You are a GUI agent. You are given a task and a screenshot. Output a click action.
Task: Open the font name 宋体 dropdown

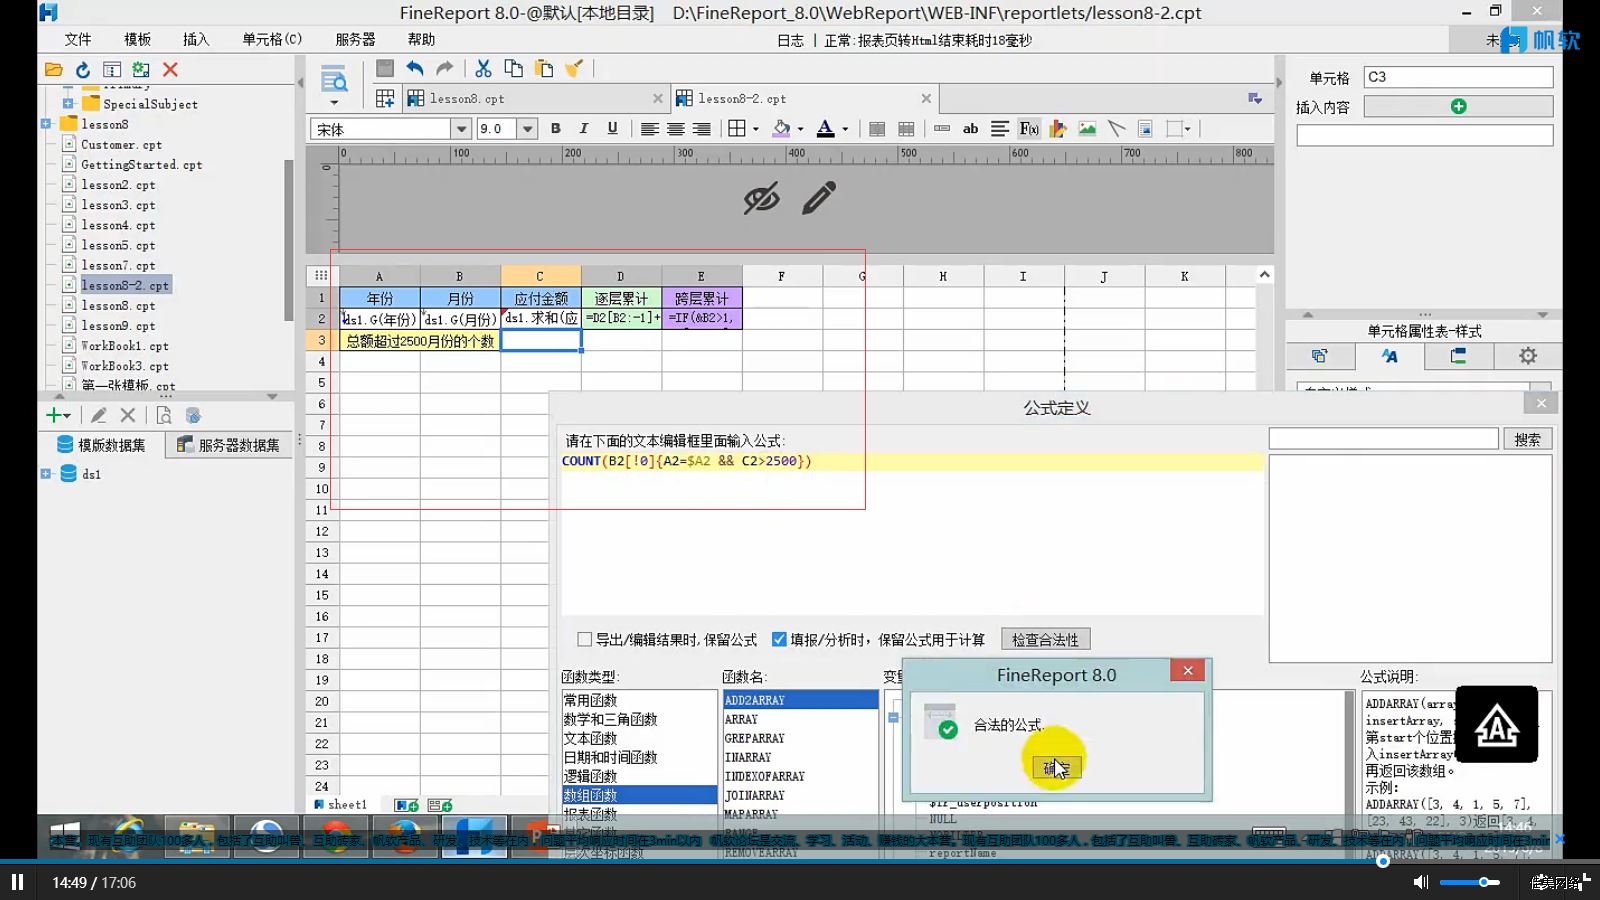tap(461, 129)
